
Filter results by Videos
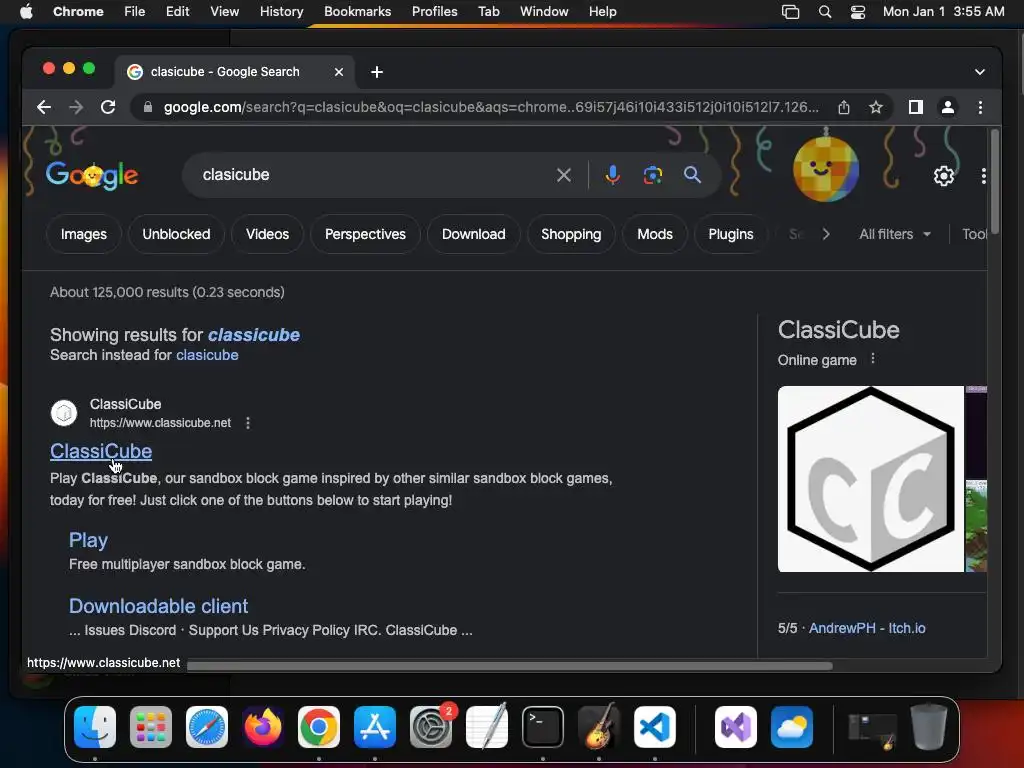(267, 234)
